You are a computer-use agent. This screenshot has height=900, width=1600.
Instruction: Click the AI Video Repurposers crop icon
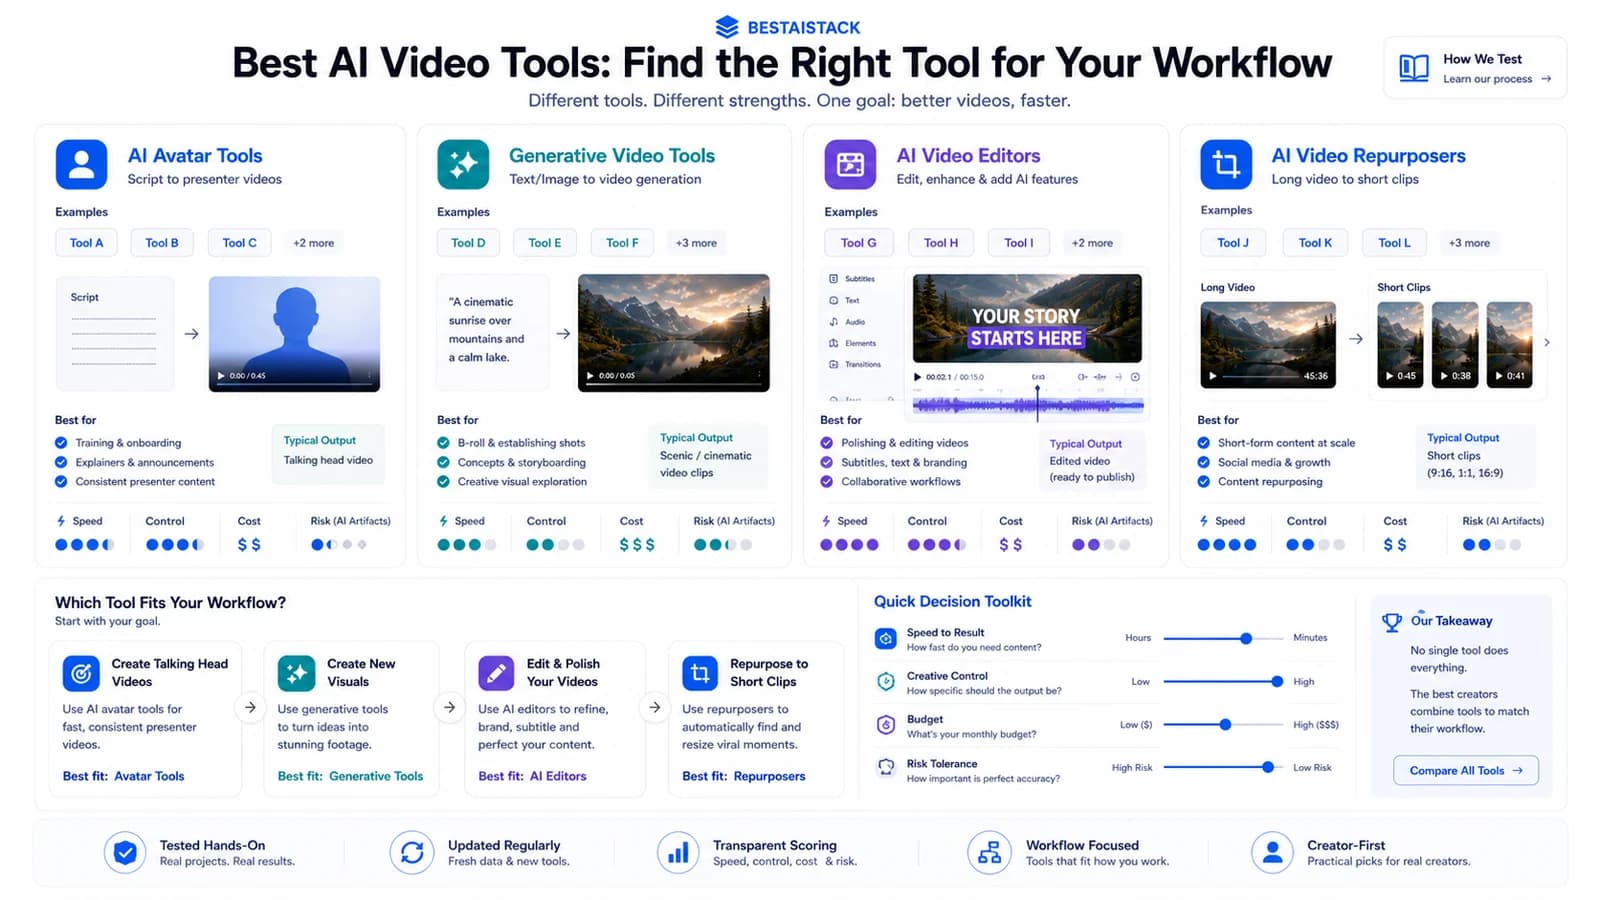(x=1226, y=164)
